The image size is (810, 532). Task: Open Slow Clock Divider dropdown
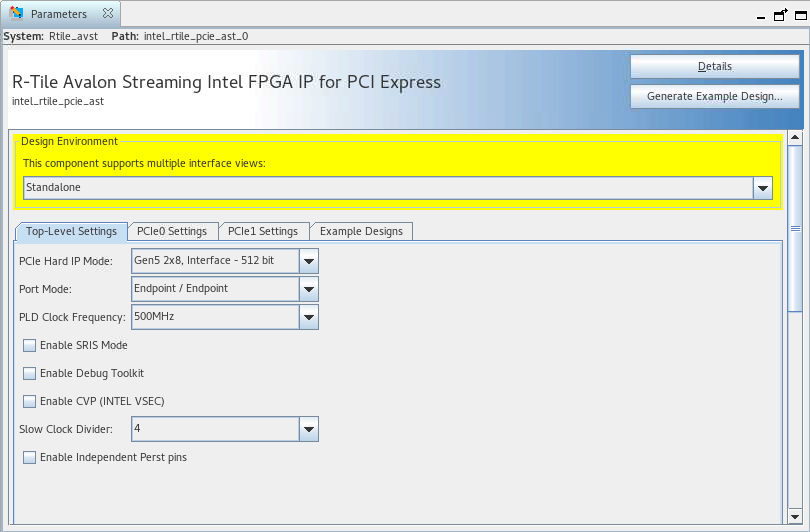point(309,429)
